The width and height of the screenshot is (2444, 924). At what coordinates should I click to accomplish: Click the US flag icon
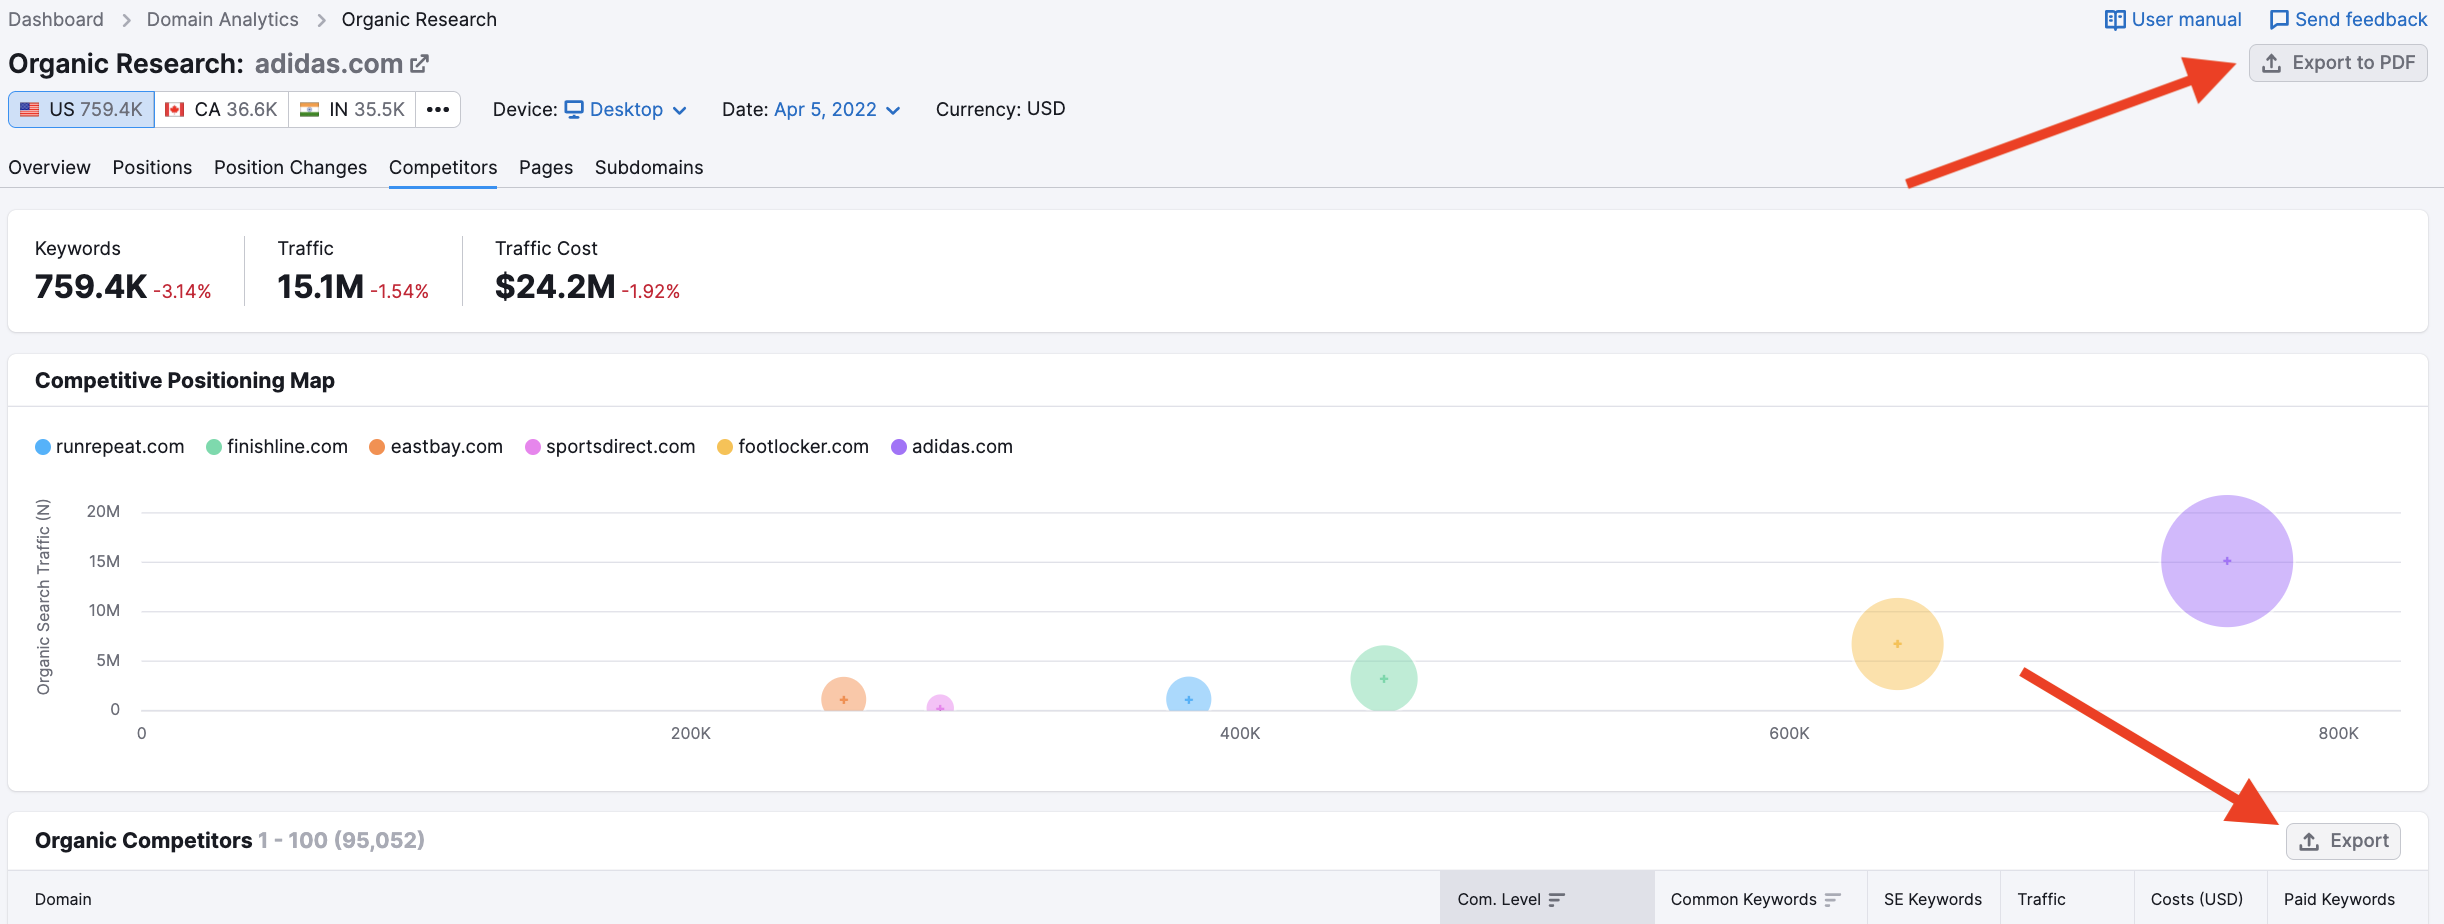(30, 109)
